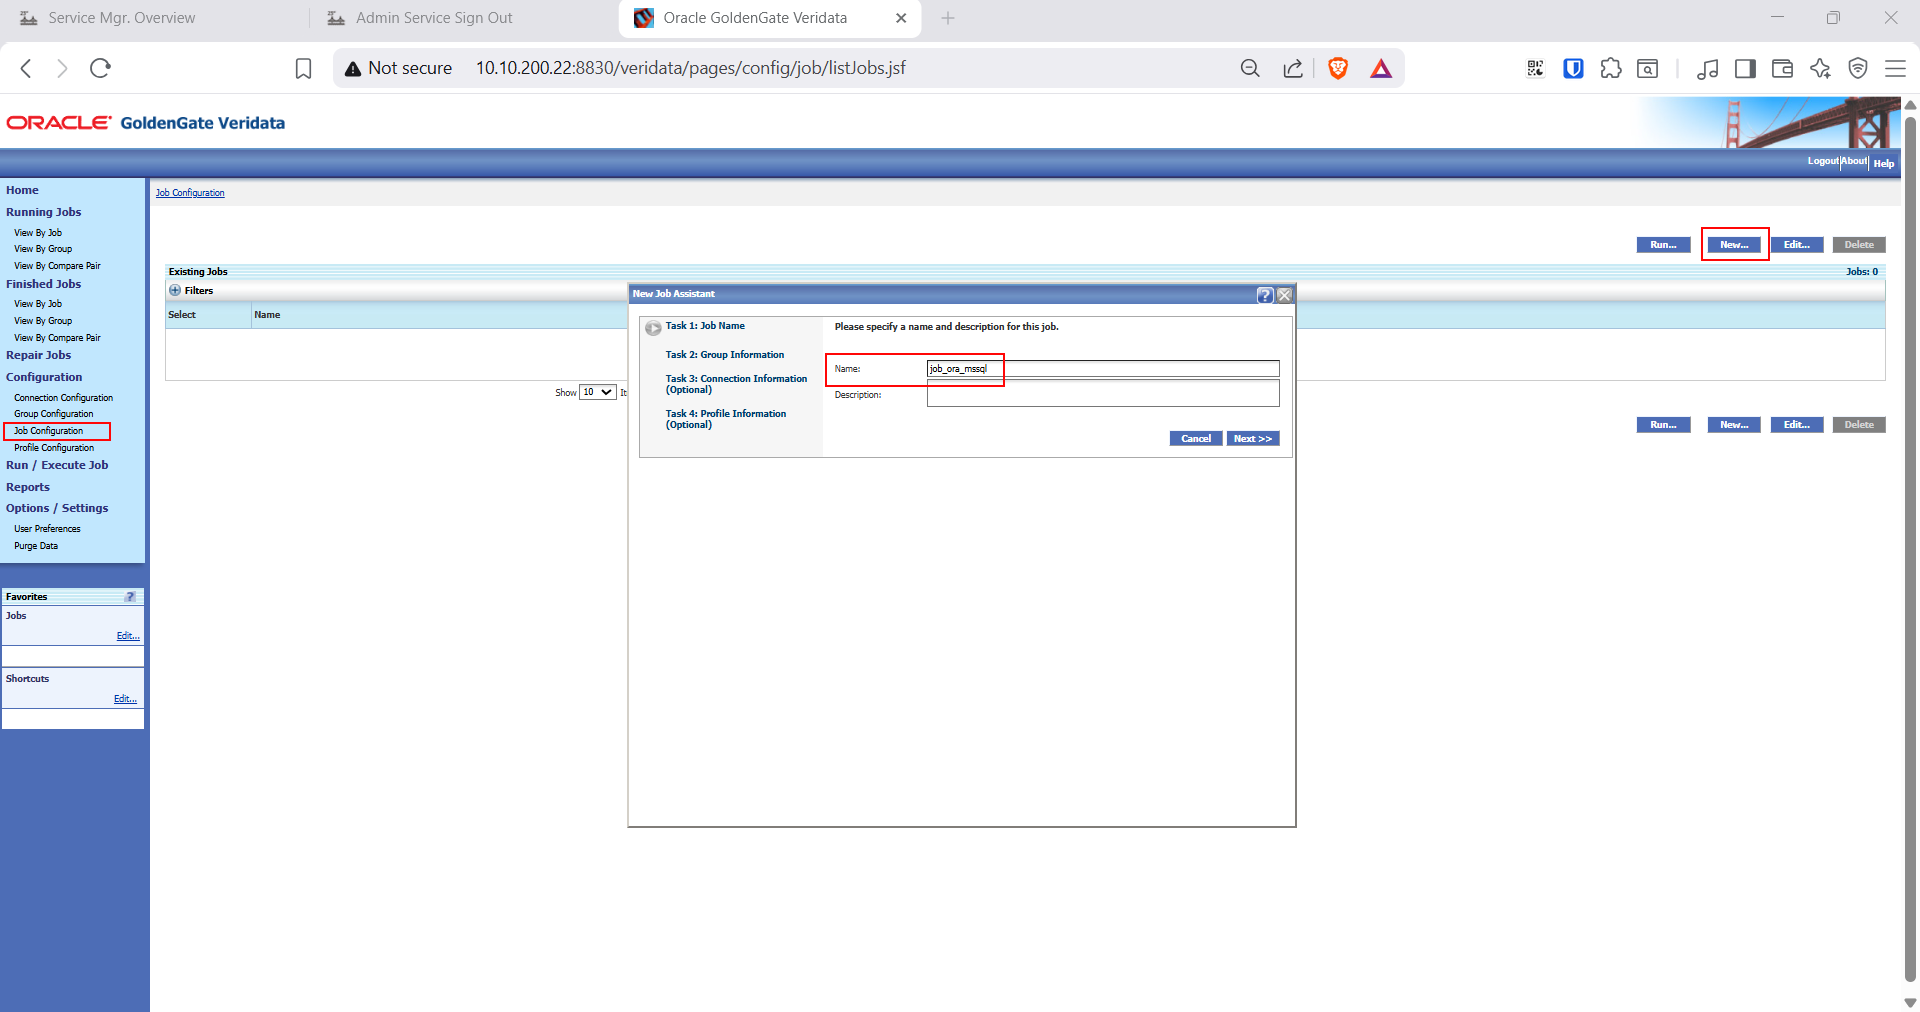The width and height of the screenshot is (1920, 1012).
Task: Close the Oracle GoldenGate Veridata tab
Action: click(x=901, y=18)
